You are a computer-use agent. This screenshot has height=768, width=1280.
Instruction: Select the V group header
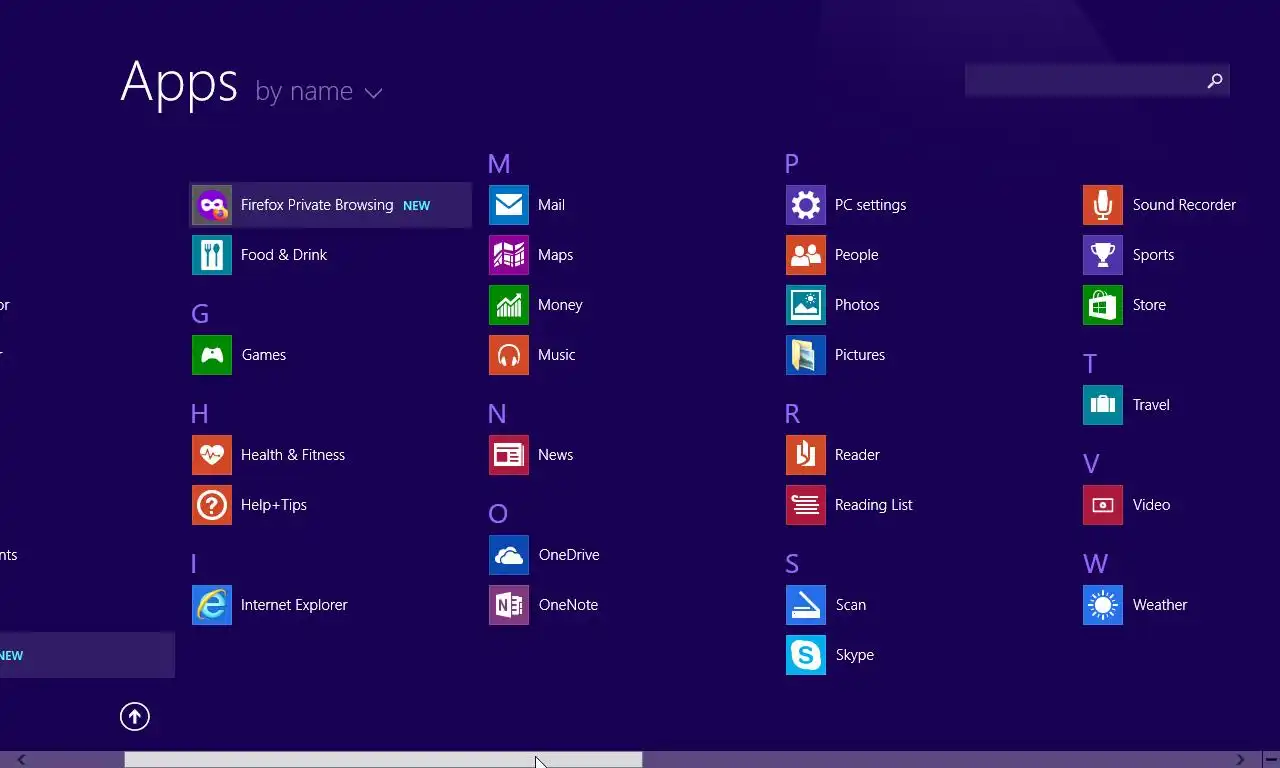pyautogui.click(x=1091, y=464)
